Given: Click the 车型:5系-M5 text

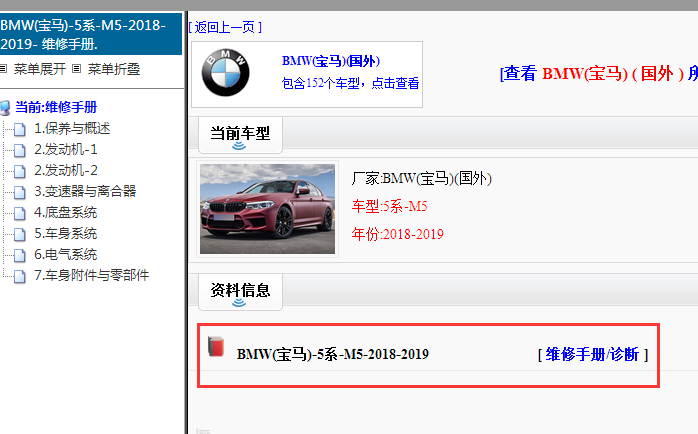Looking at the screenshot, I should pyautogui.click(x=390, y=206).
